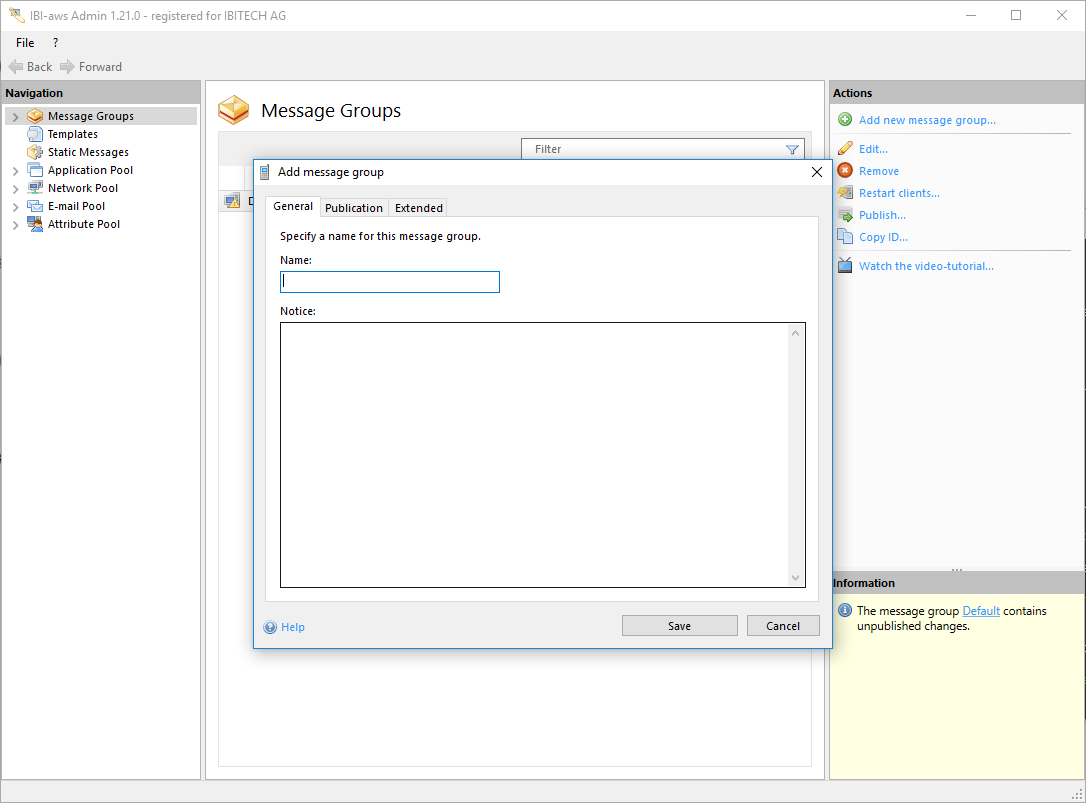Click the Add new message group icon

tap(845, 120)
